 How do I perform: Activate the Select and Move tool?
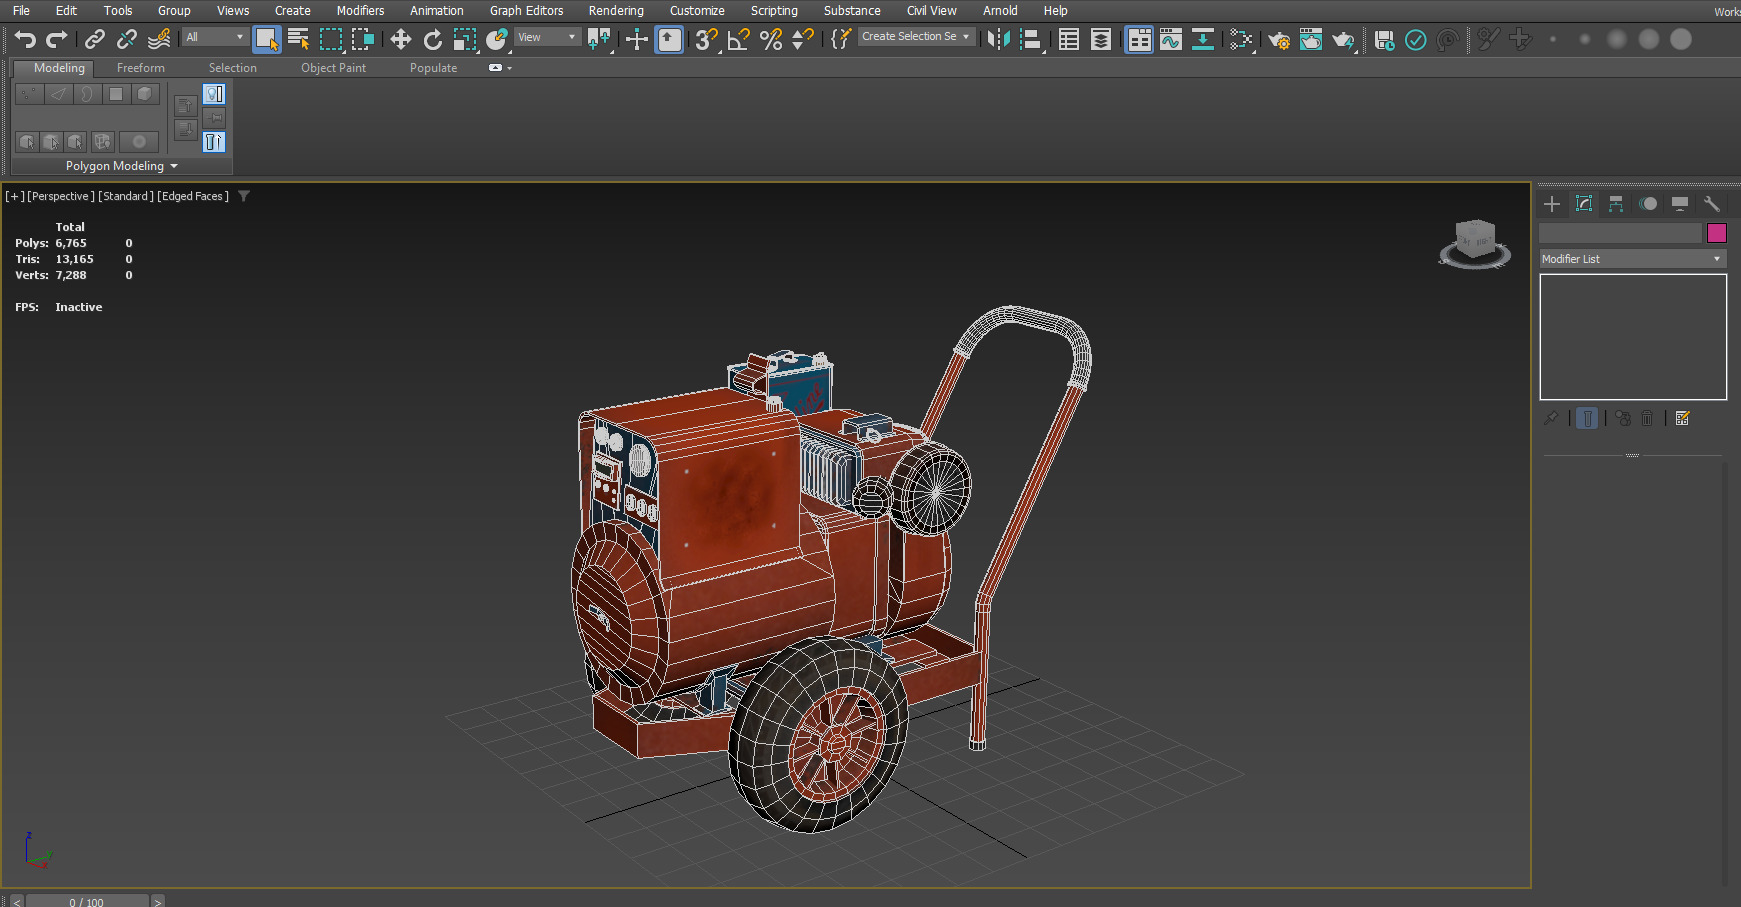[x=400, y=39]
